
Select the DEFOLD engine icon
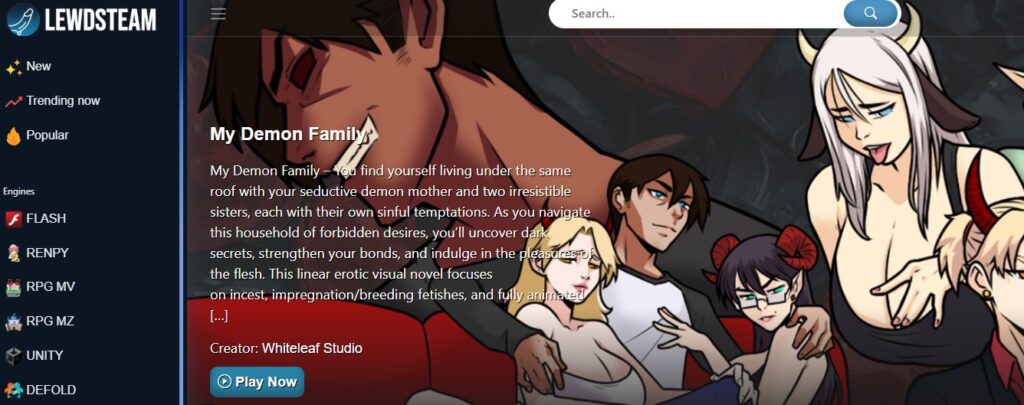13,390
